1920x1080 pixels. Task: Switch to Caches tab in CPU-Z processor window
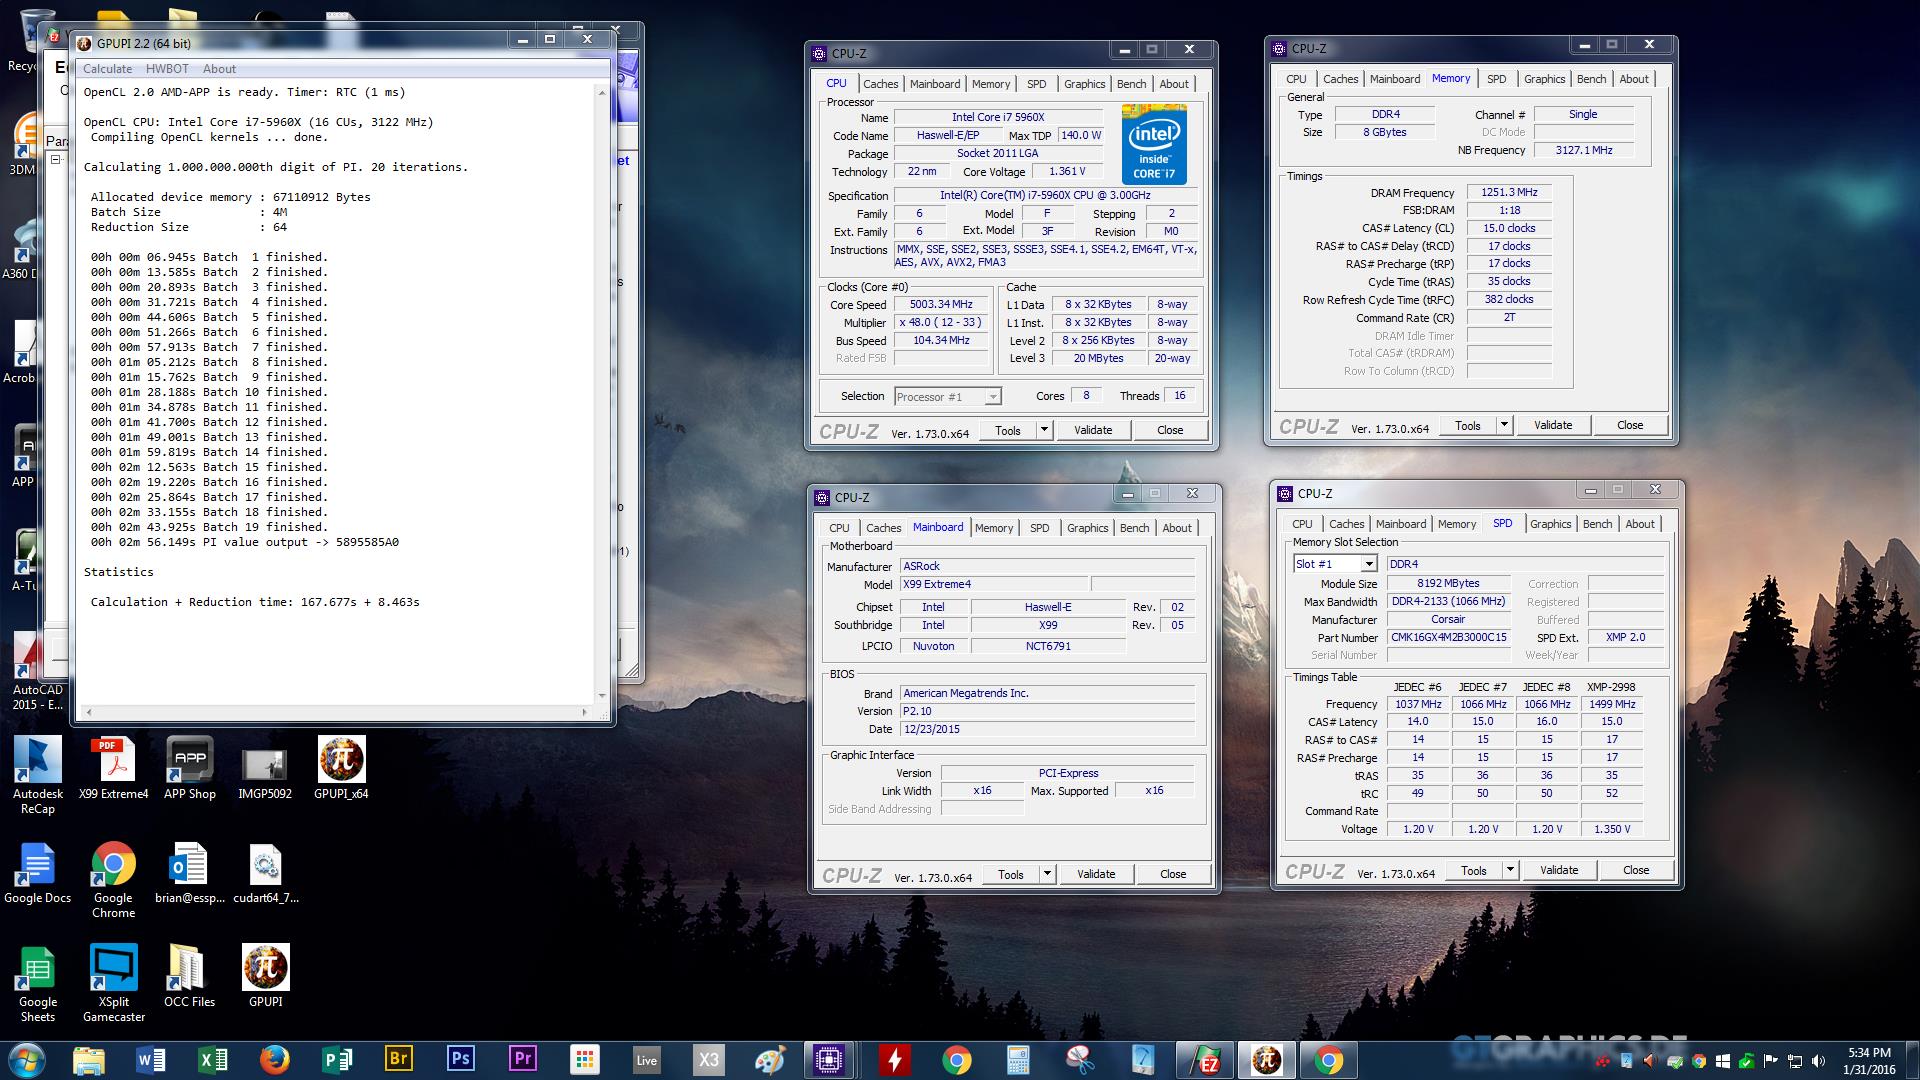tap(880, 84)
